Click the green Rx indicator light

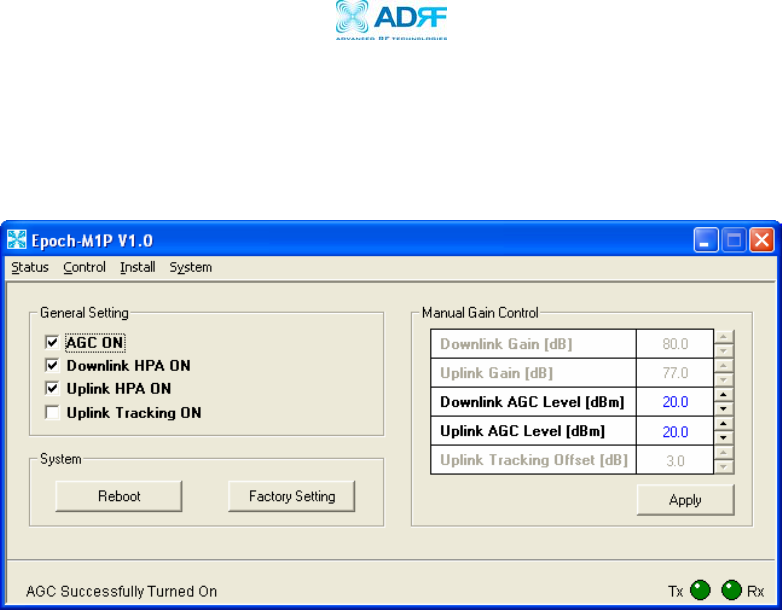coord(731,591)
